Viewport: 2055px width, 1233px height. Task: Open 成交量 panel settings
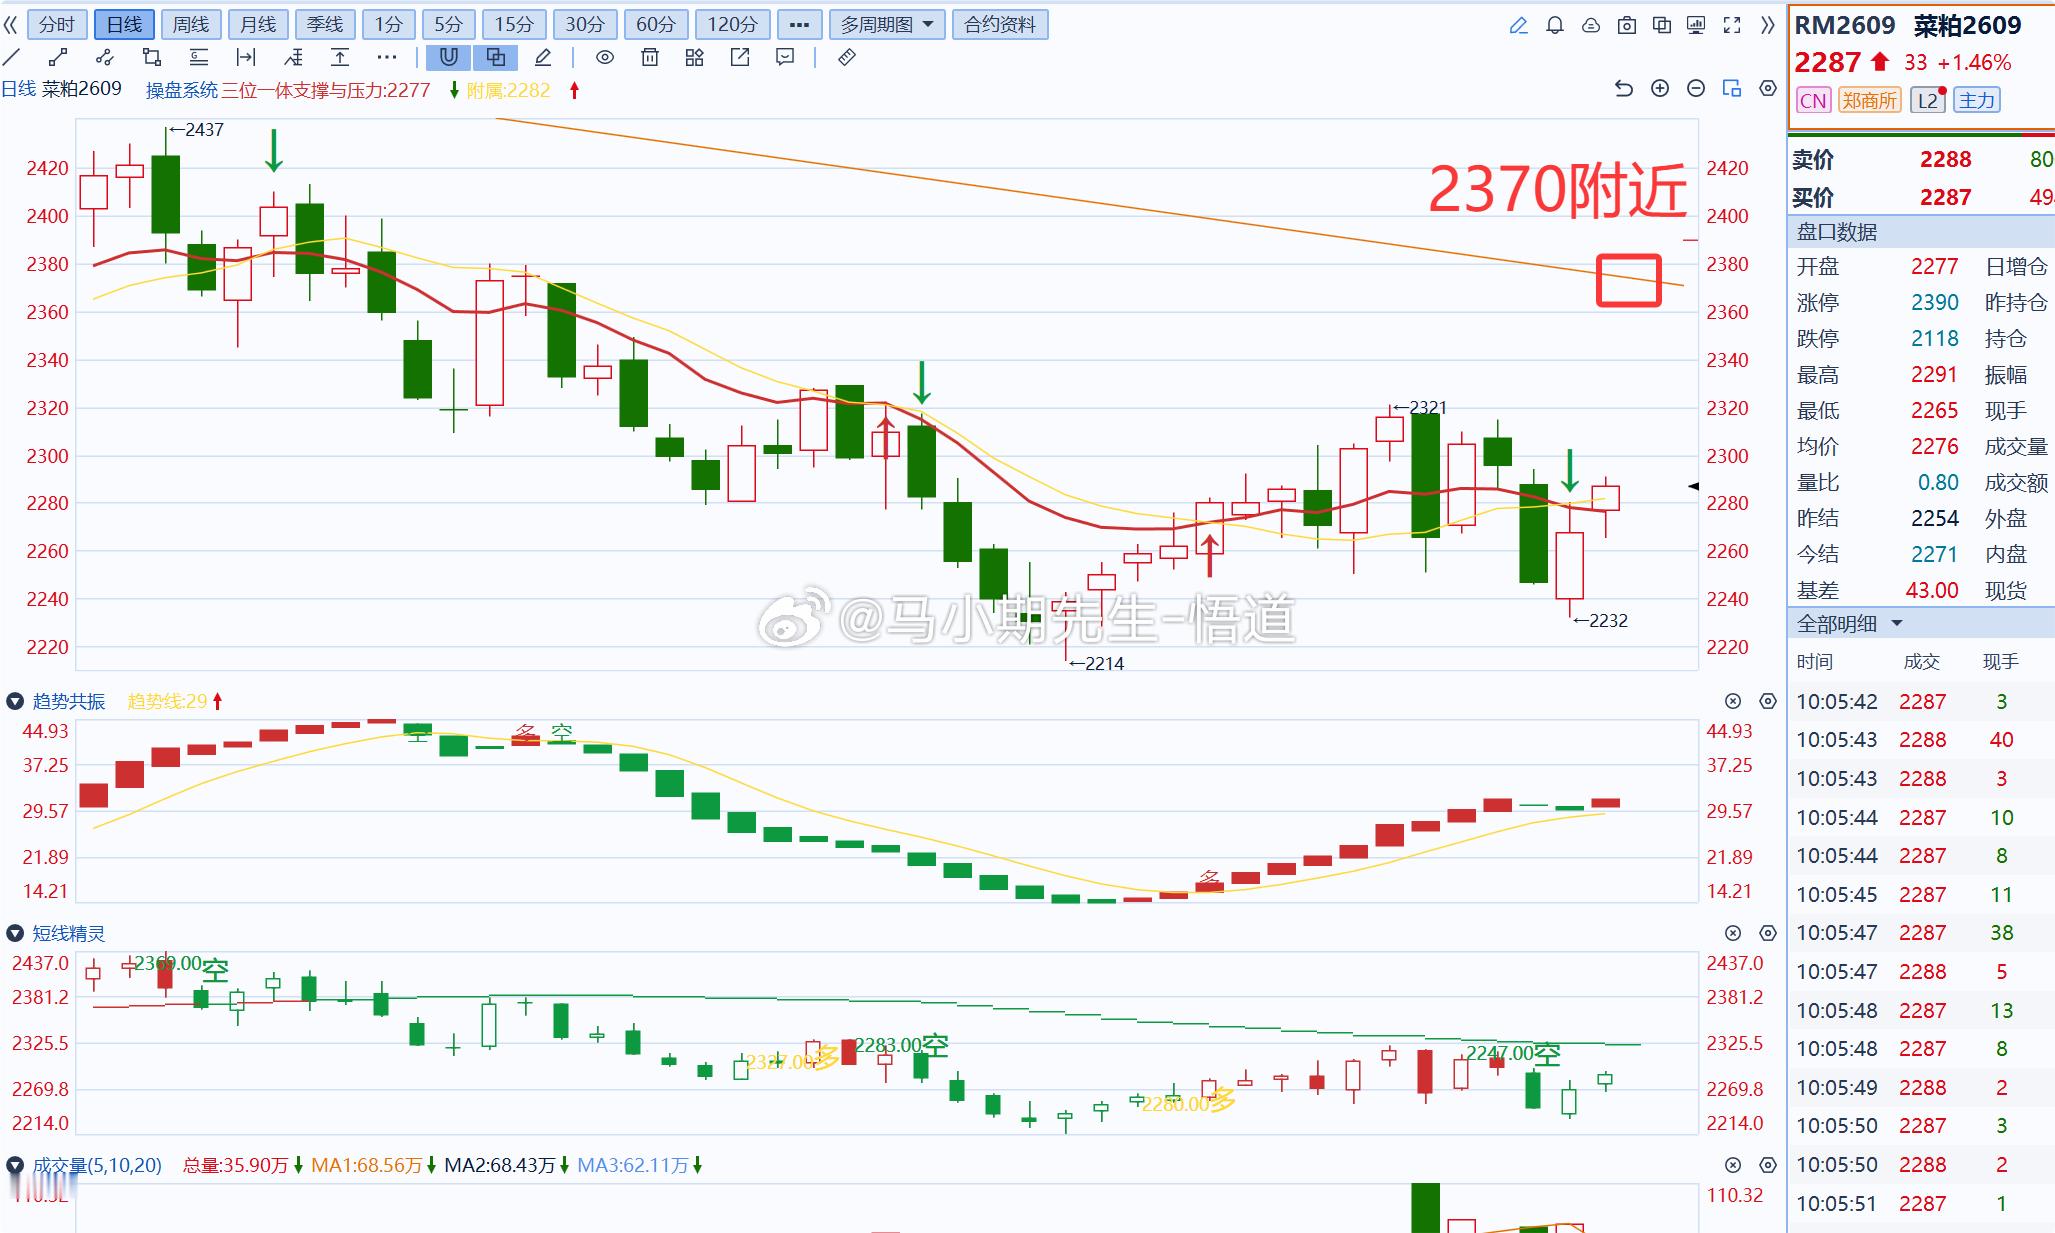click(1768, 1165)
